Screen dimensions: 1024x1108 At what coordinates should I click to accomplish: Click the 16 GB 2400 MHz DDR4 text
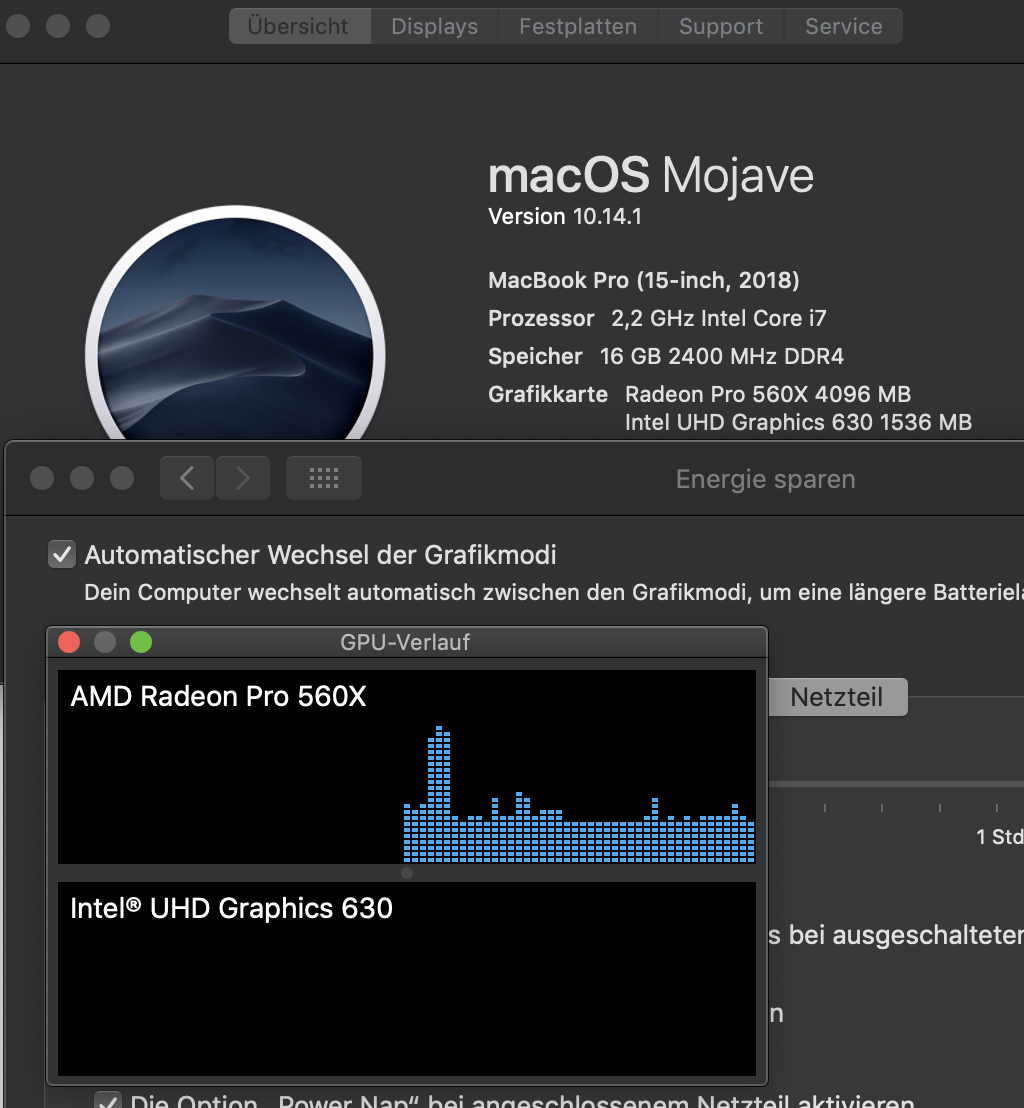click(722, 356)
